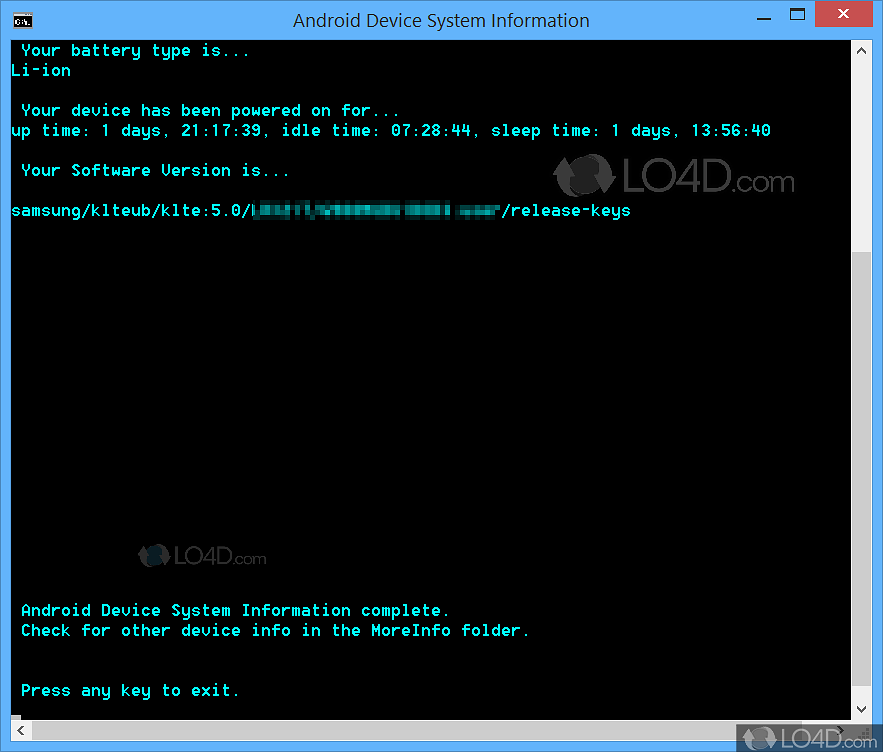The image size is (883, 752).
Task: Click the title bar text
Action: coord(441,20)
